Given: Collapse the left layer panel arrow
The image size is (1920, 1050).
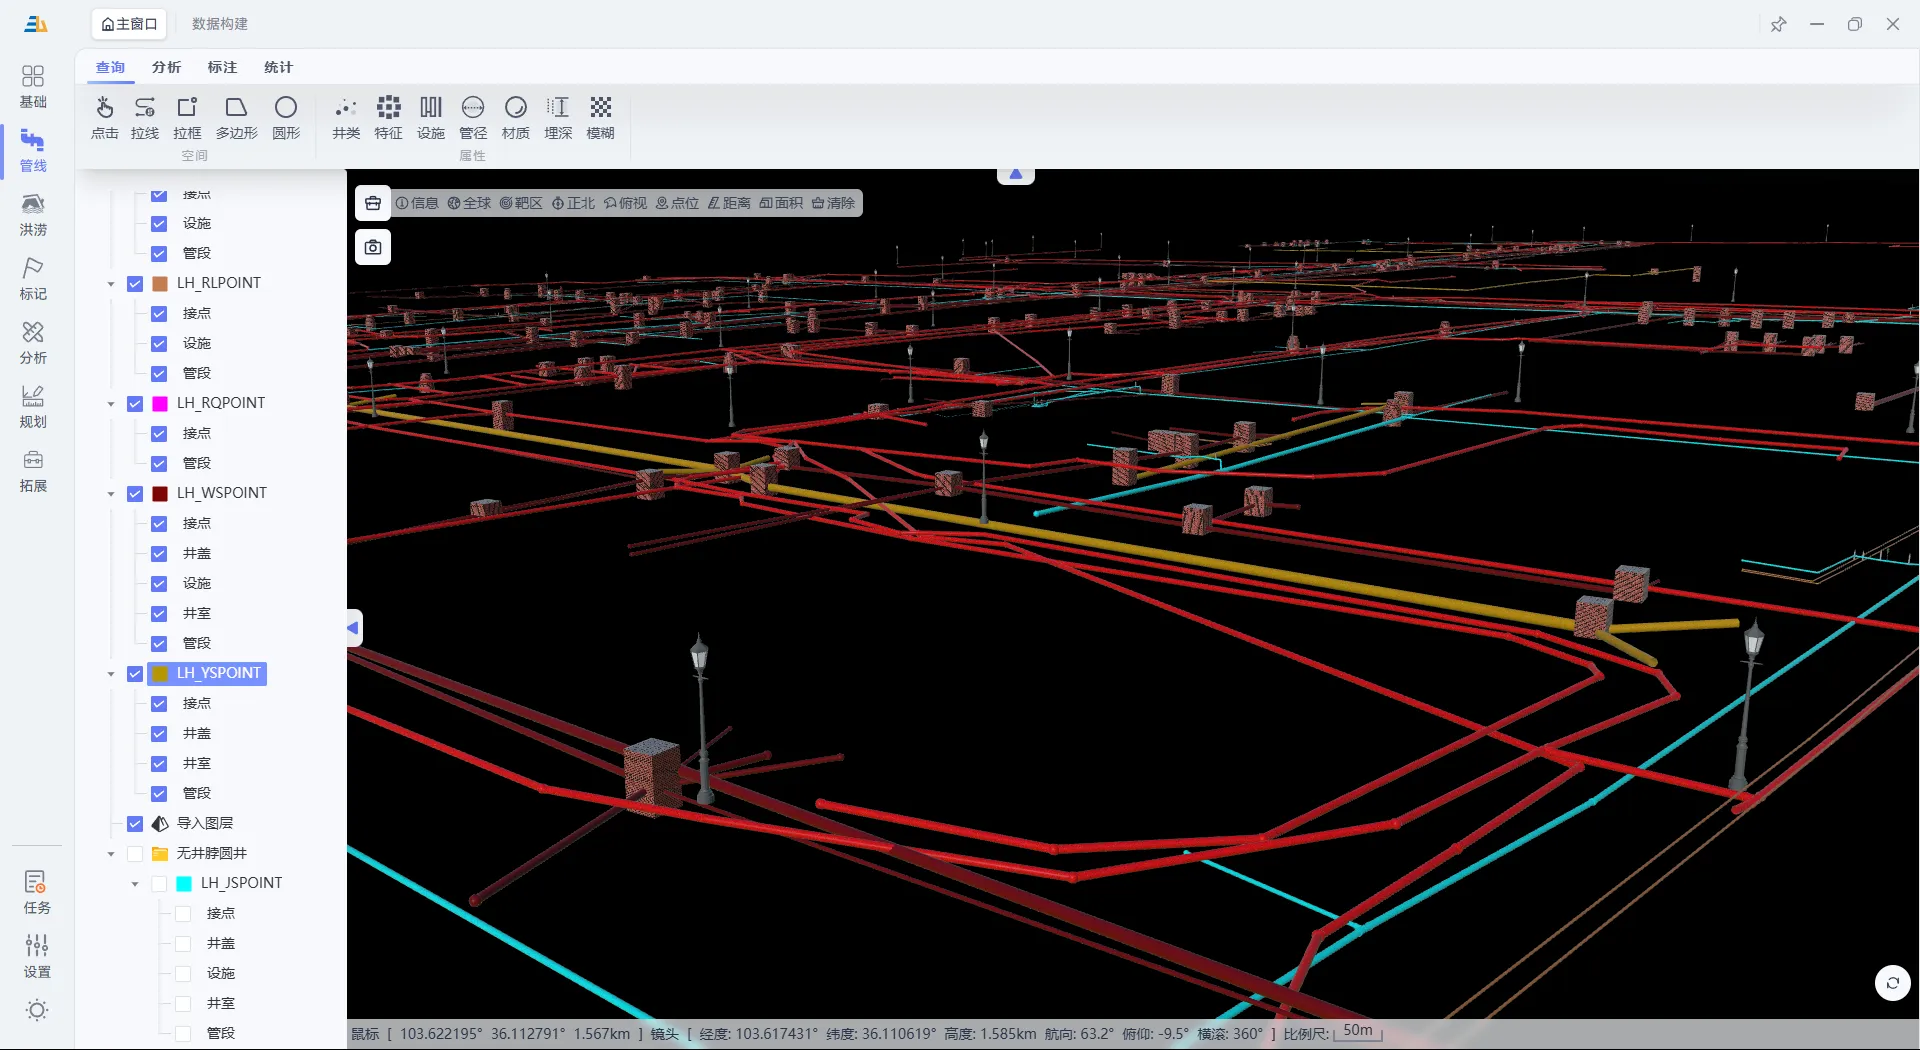Looking at the screenshot, I should coord(353,628).
